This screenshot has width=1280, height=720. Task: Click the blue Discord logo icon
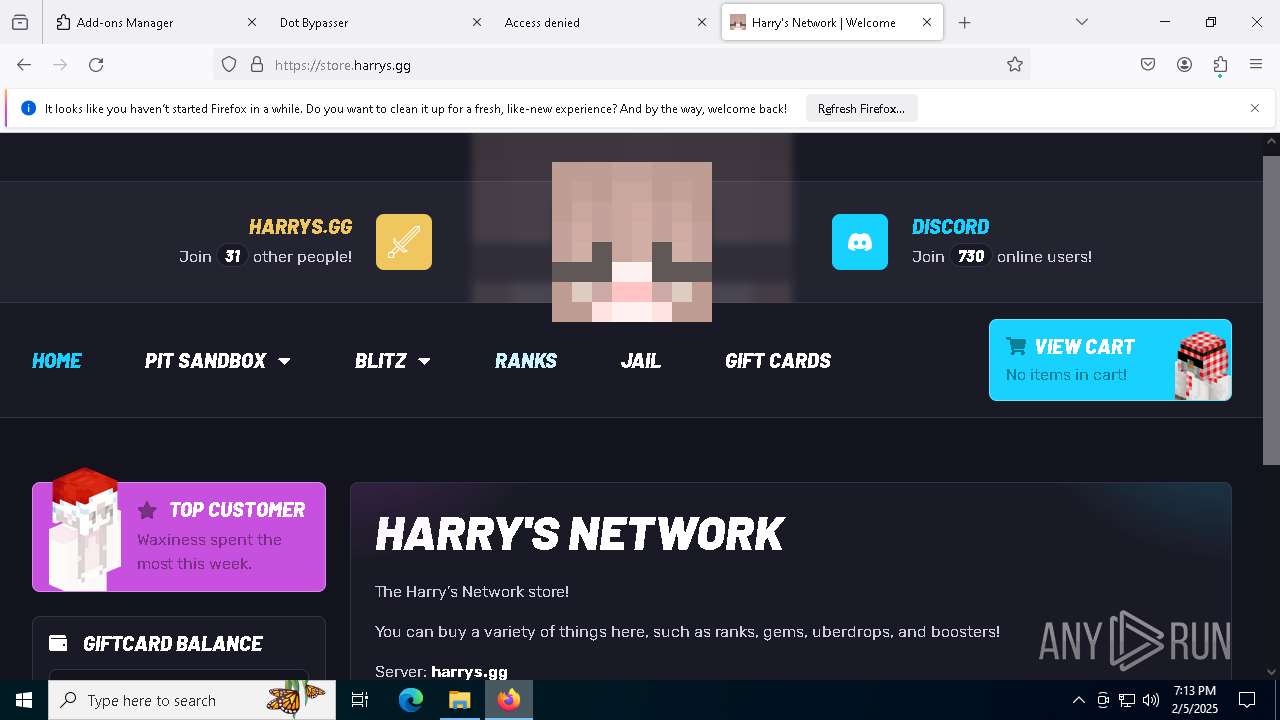click(860, 242)
